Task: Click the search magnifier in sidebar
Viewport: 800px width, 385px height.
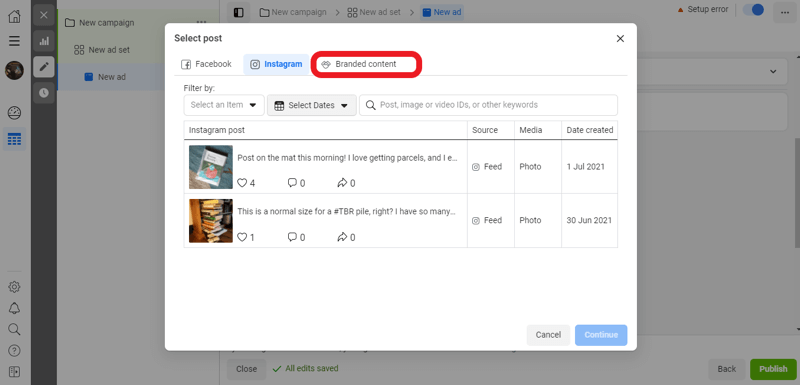Action: click(14, 329)
